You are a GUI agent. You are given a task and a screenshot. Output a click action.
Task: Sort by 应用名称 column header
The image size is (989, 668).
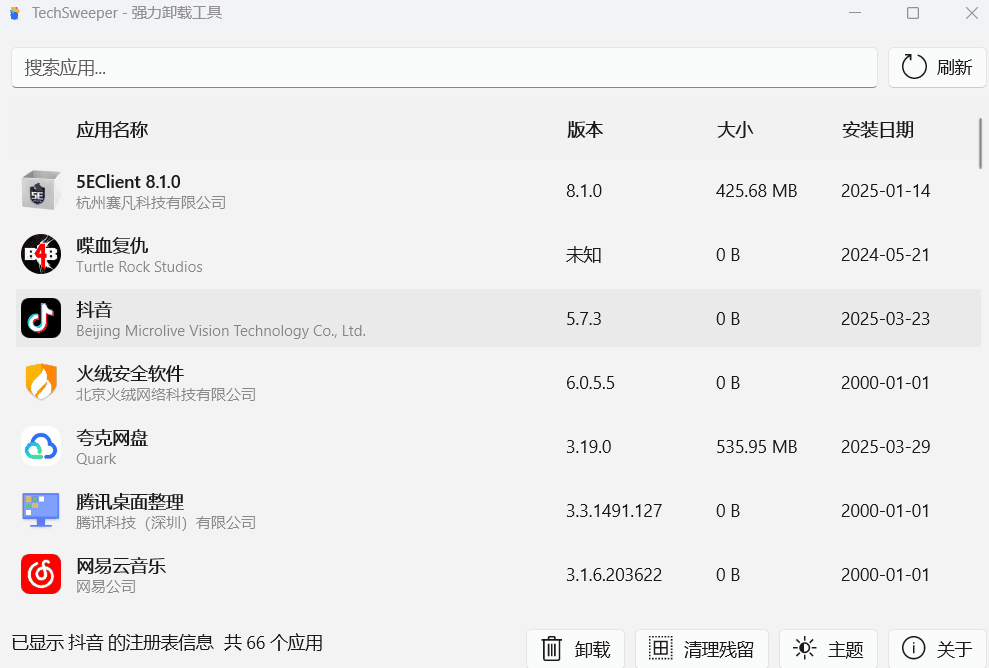point(112,130)
